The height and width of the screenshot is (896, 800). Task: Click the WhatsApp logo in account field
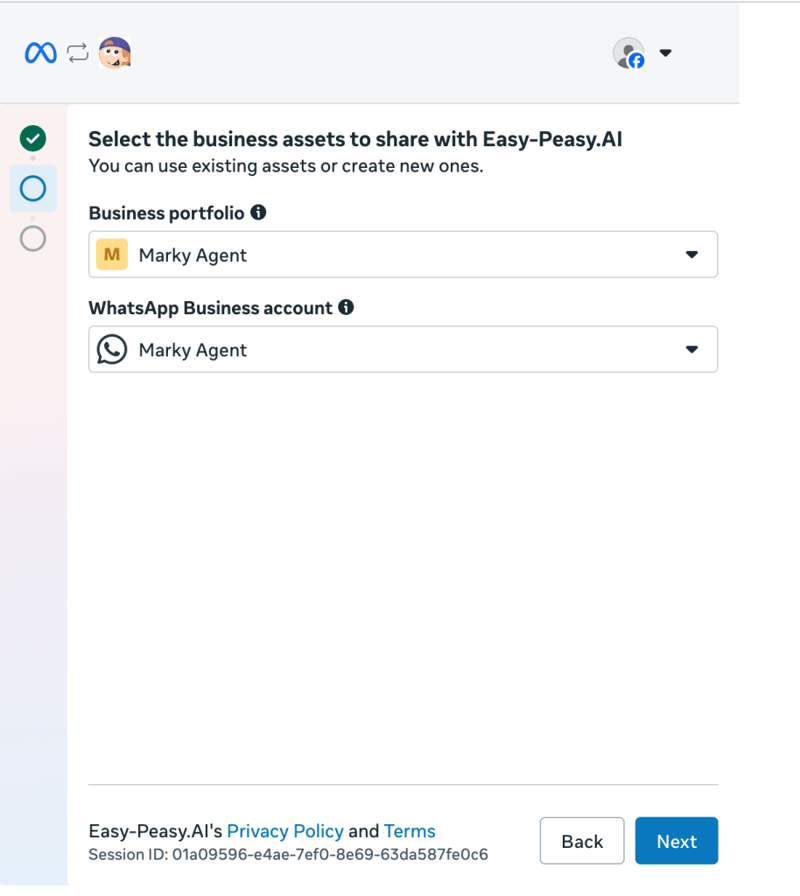click(x=112, y=349)
